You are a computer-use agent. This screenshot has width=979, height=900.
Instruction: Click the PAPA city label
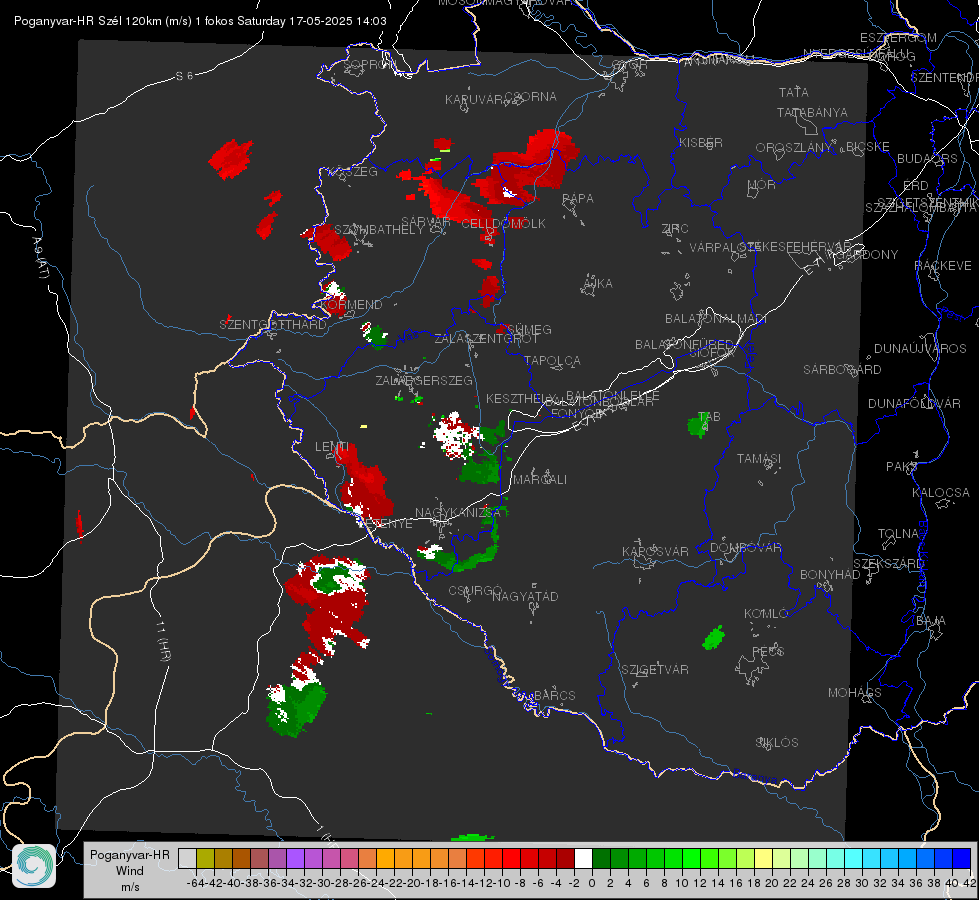578,199
